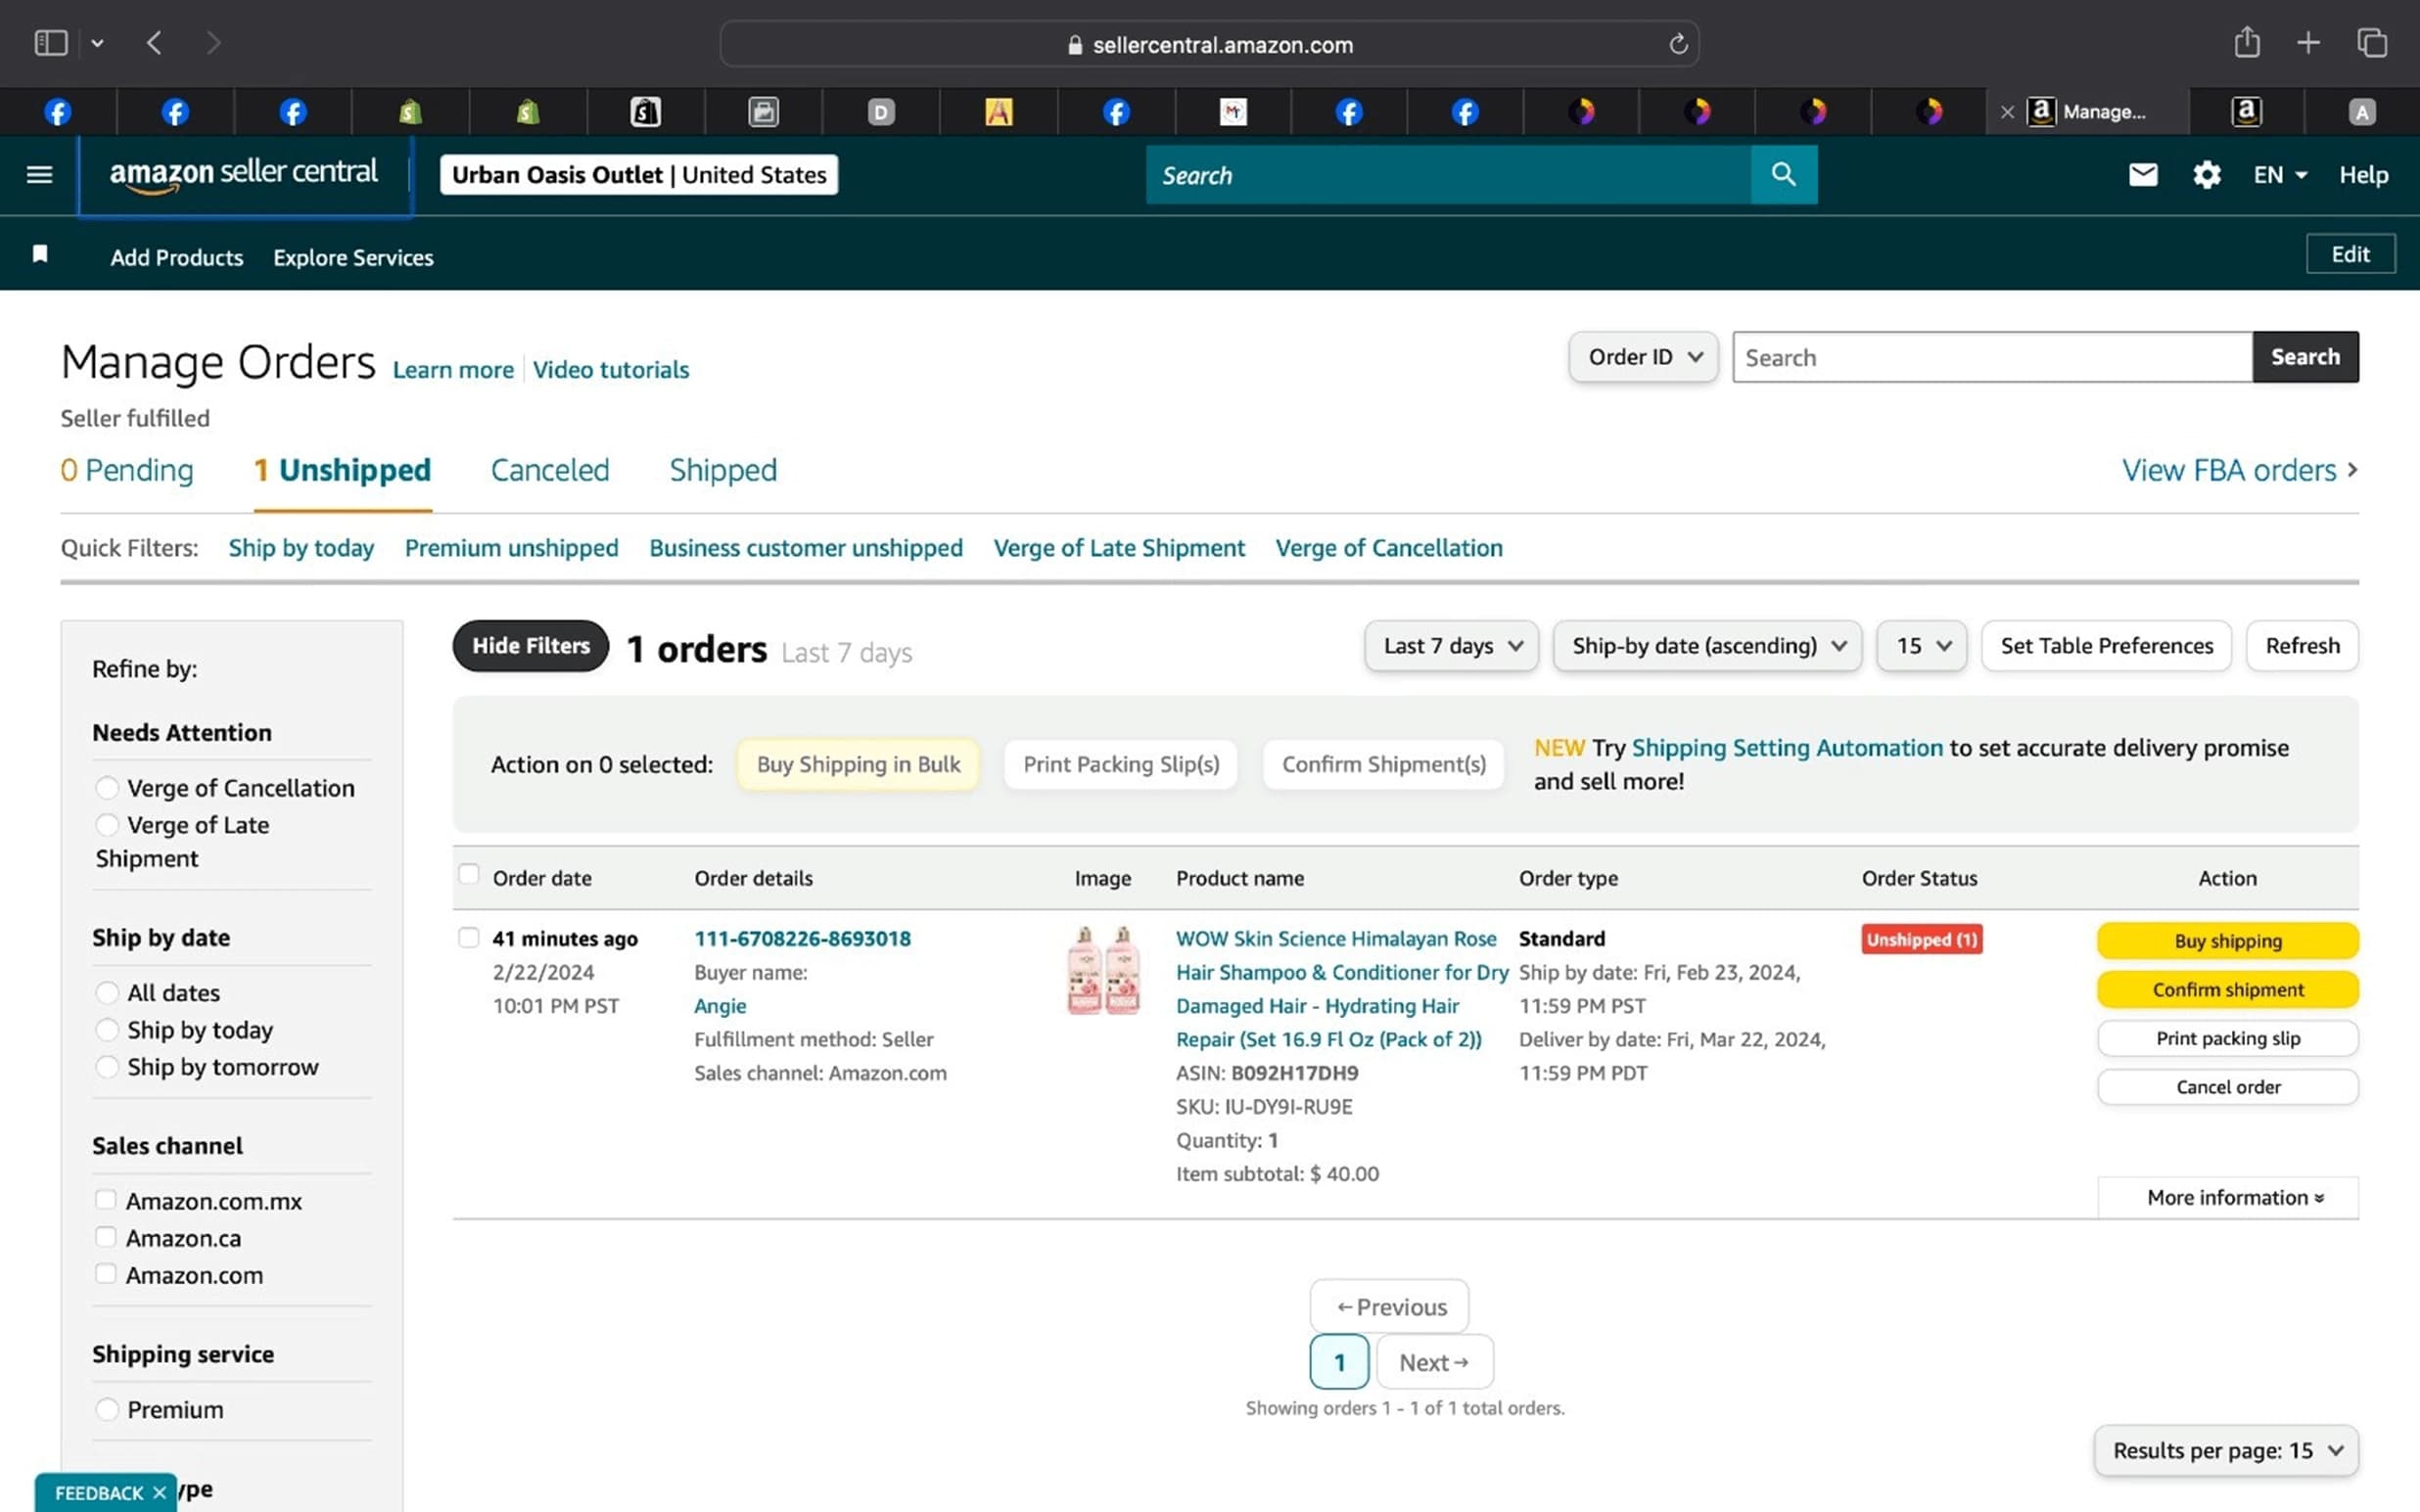Click the bookmark flag icon
Screen dimensions: 2420x1512
[x=40, y=254]
